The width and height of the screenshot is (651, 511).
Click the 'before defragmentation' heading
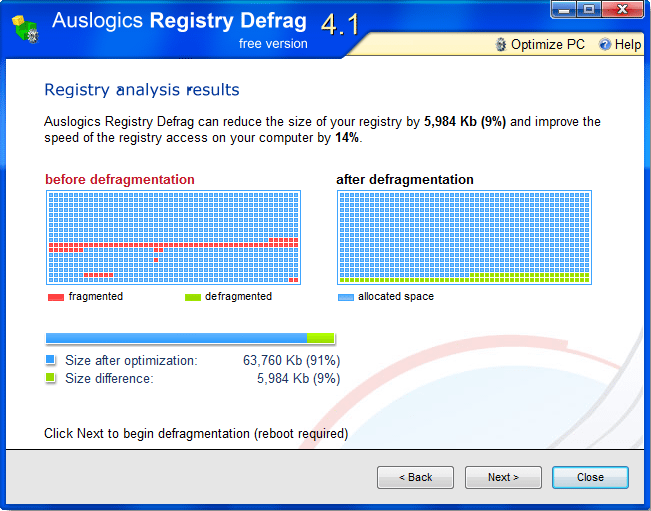click(120, 179)
